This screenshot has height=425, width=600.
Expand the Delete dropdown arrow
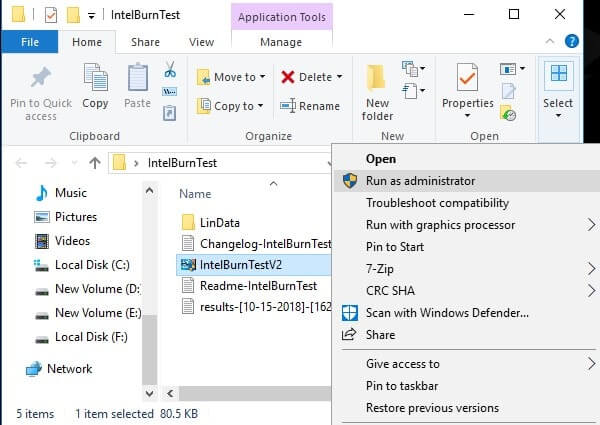coord(339,77)
